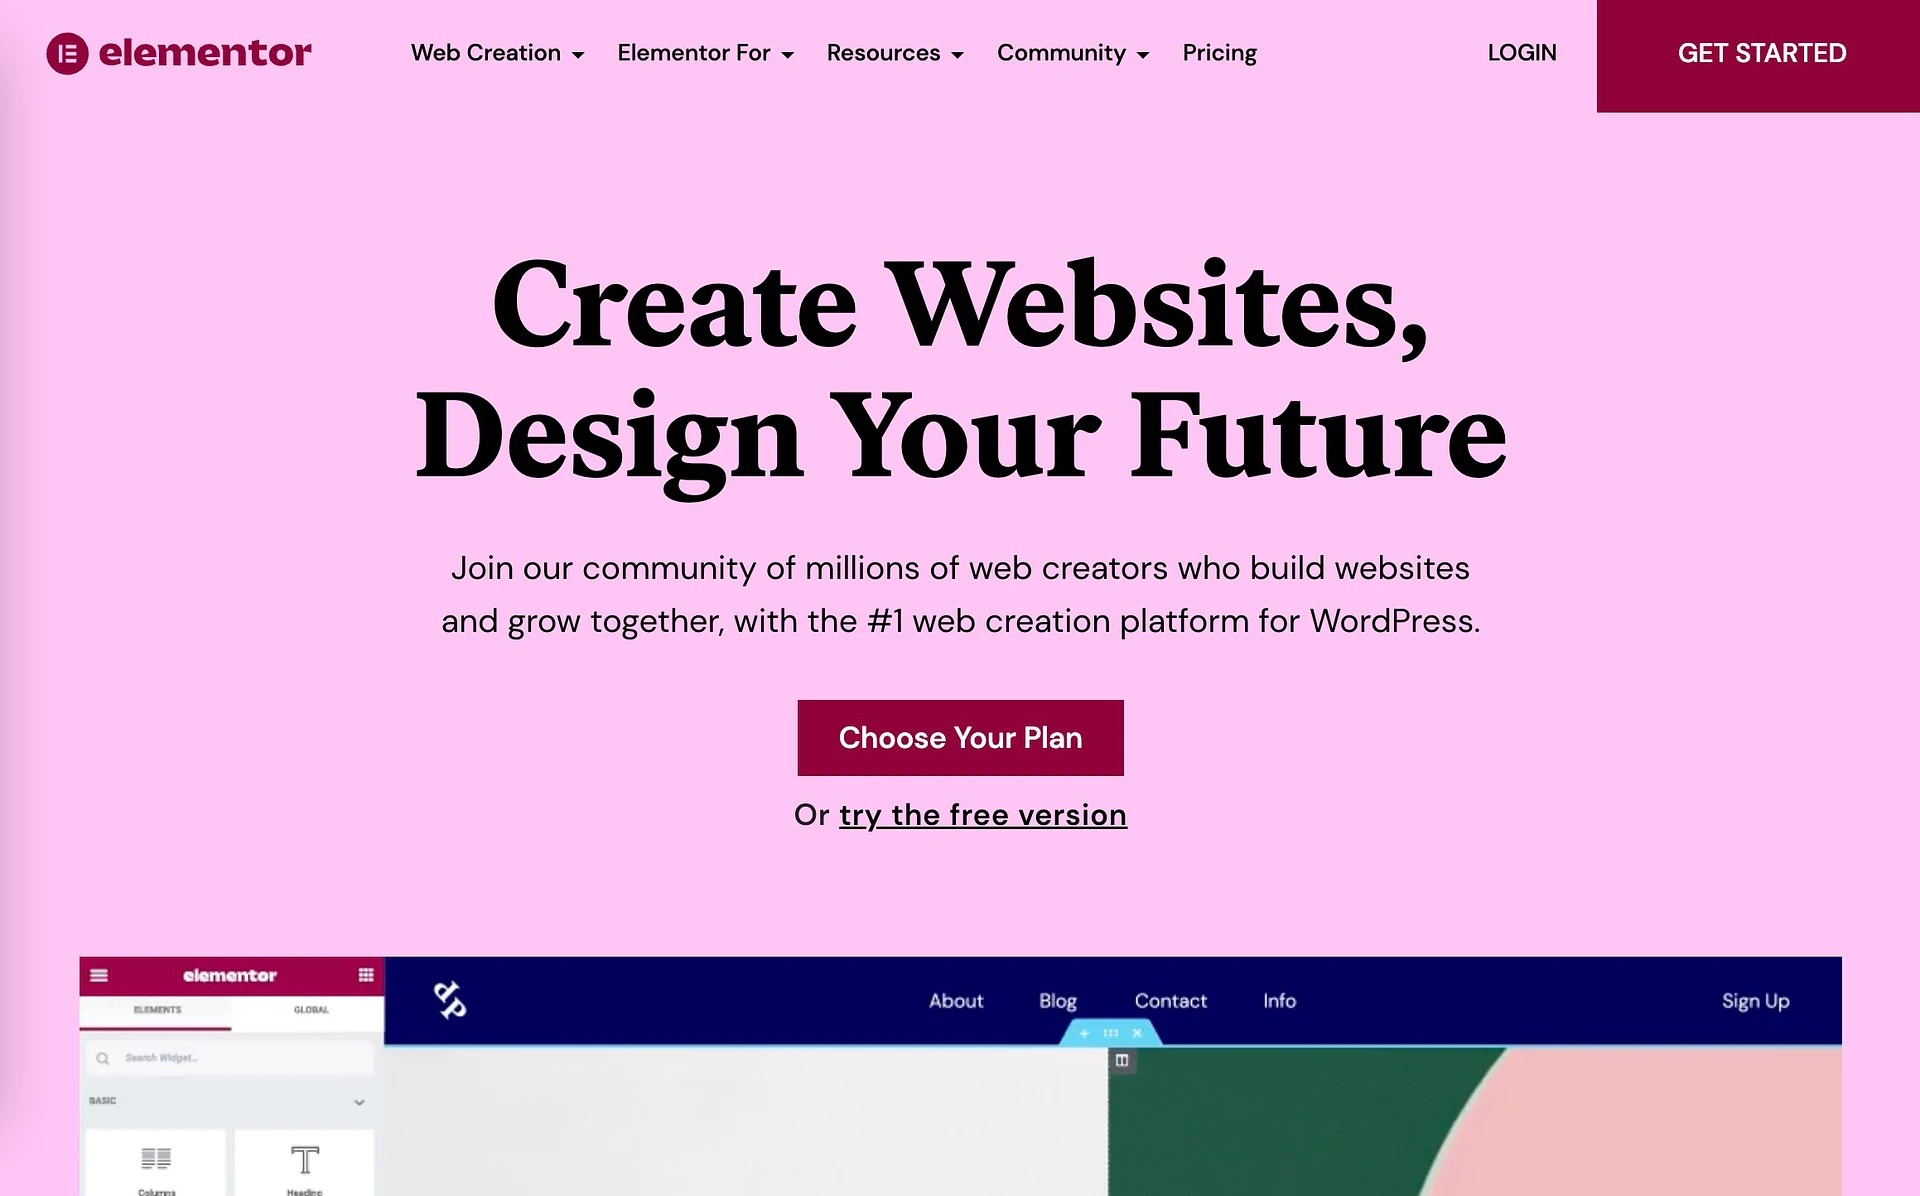
Task: Click the Pricing menu item
Action: coord(1219,52)
